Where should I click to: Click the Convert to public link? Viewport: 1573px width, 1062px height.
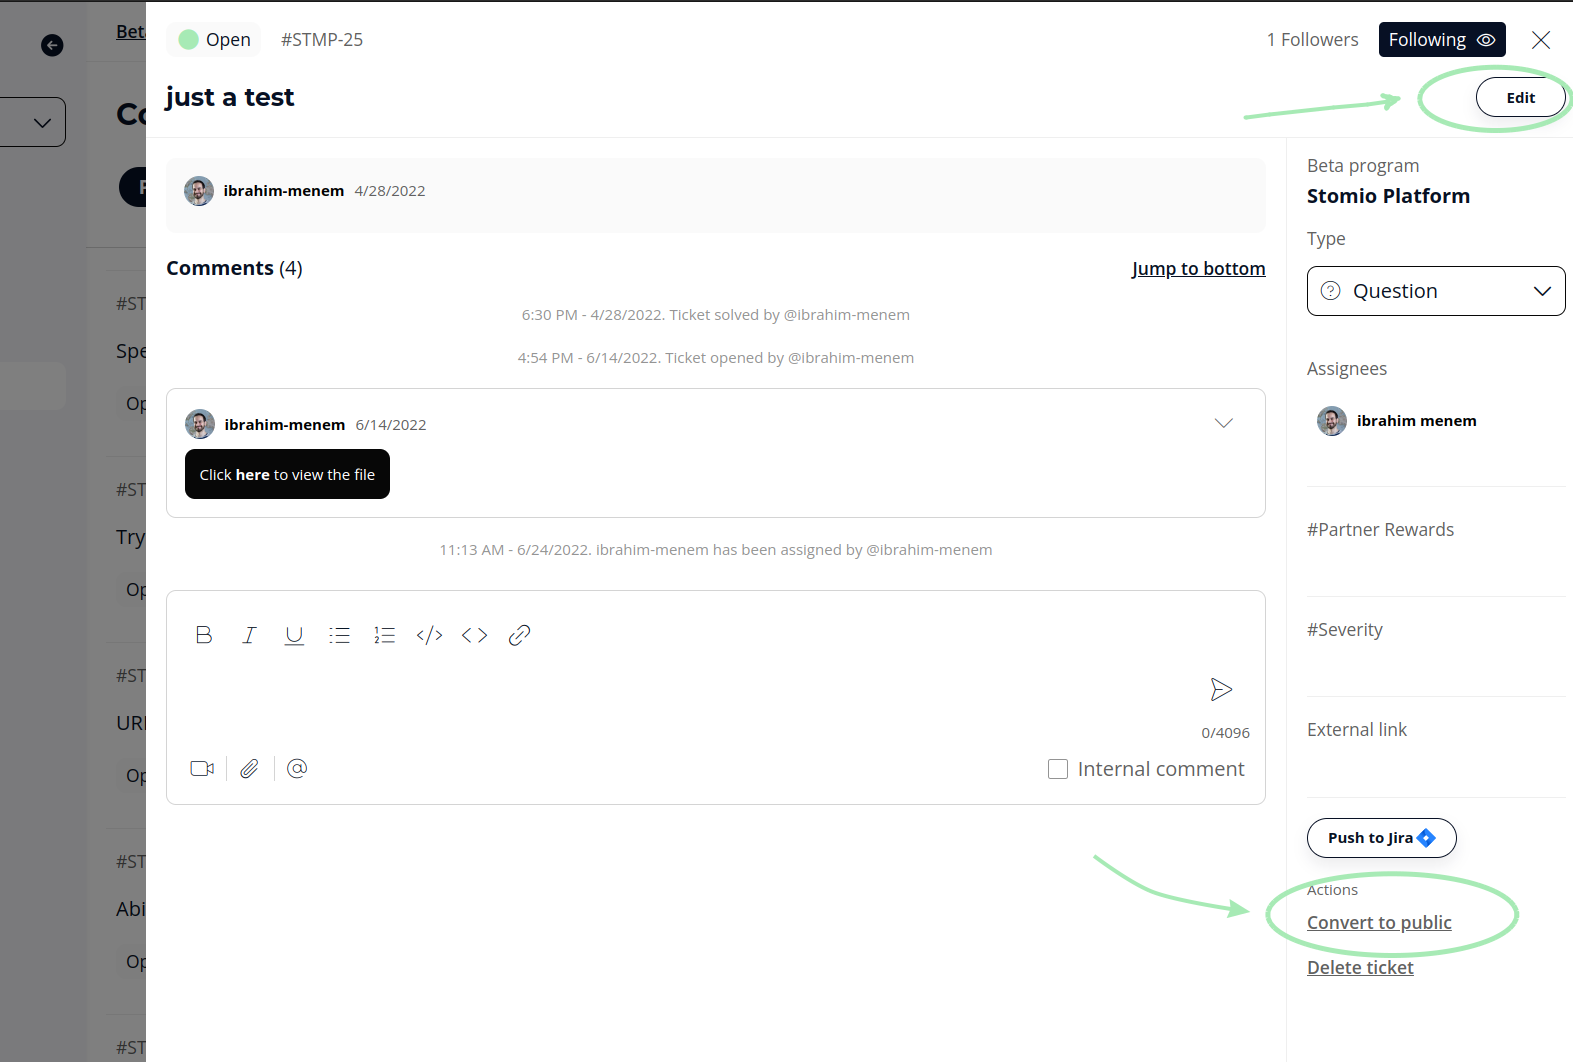(1379, 922)
